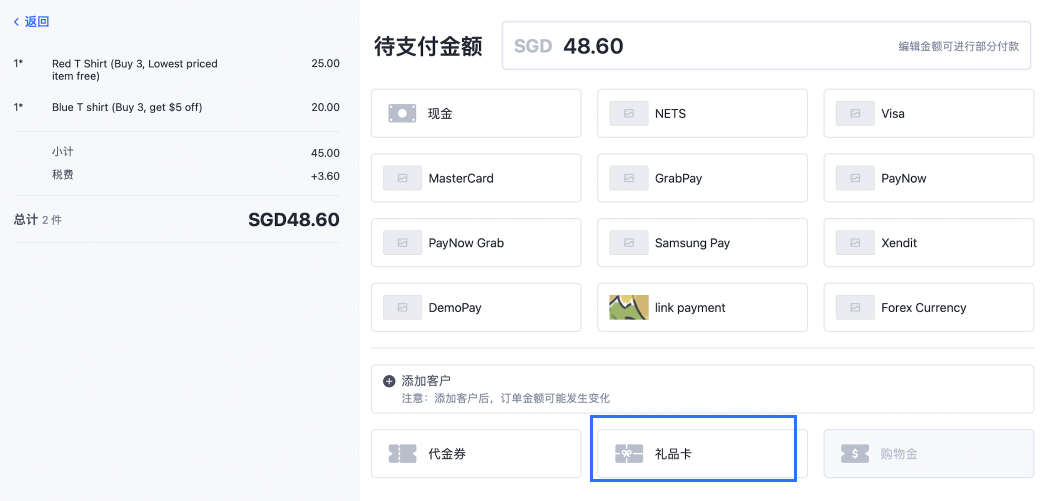Click the cash banknote icon beside 现金

click(402, 113)
